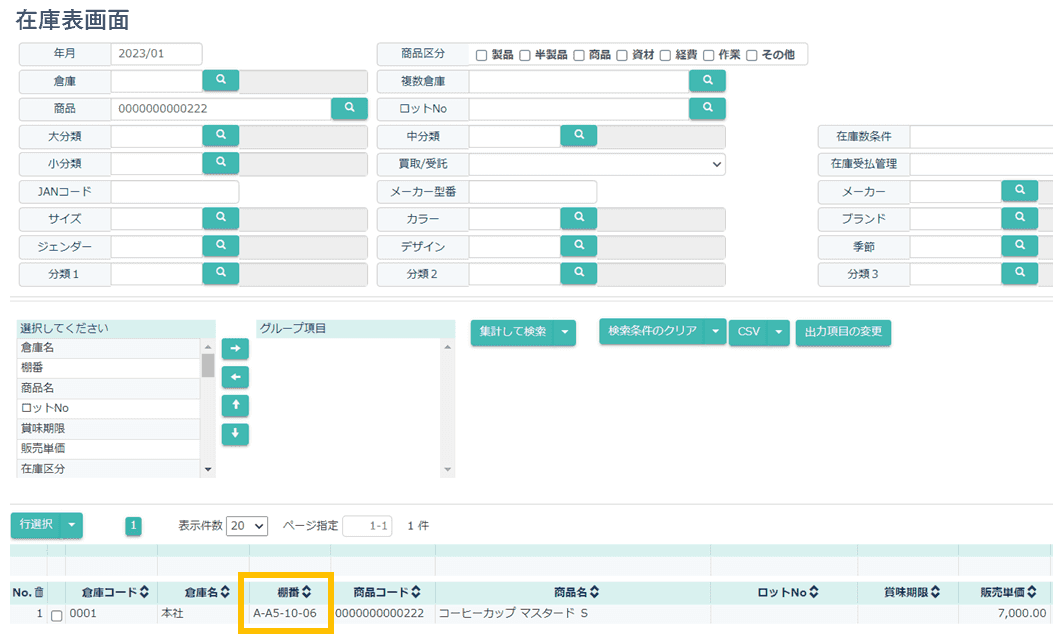
Task: Enable the 製品 checkbox
Action: tap(482, 55)
